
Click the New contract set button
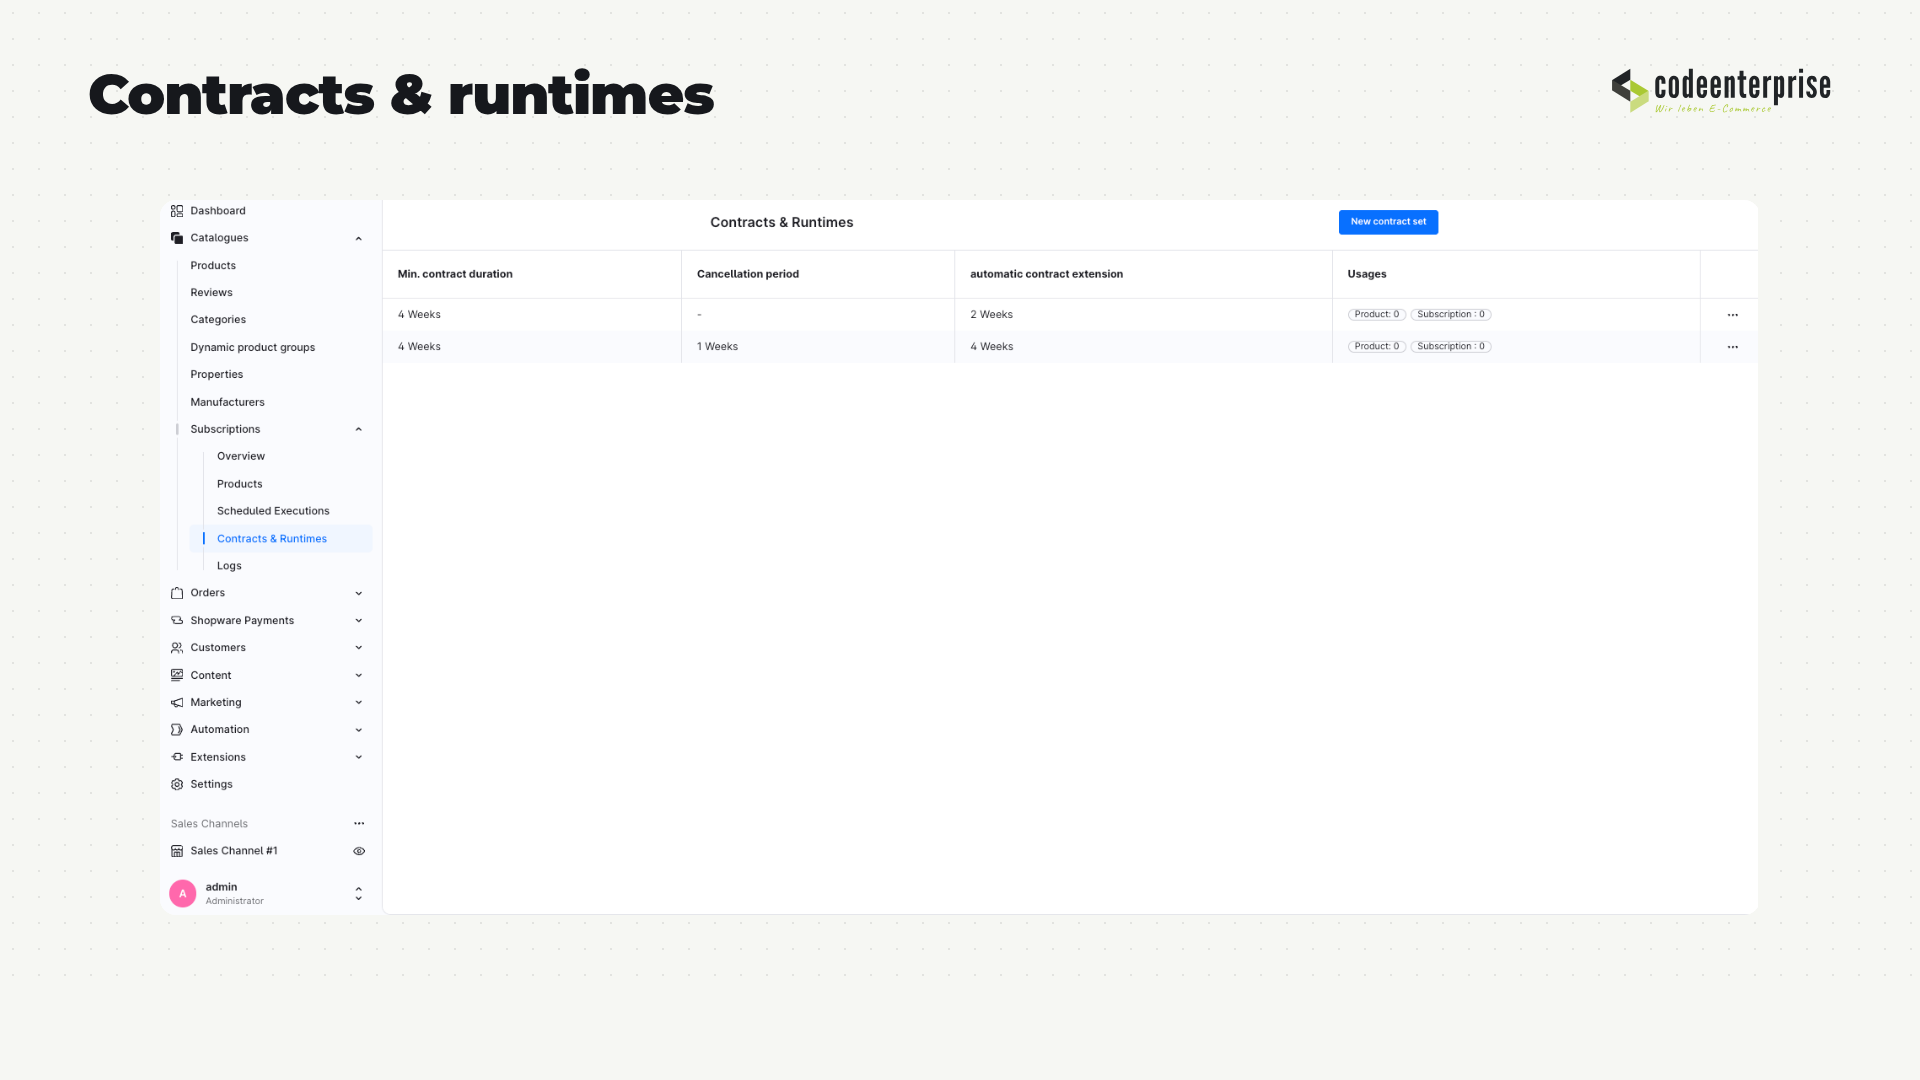point(1388,222)
